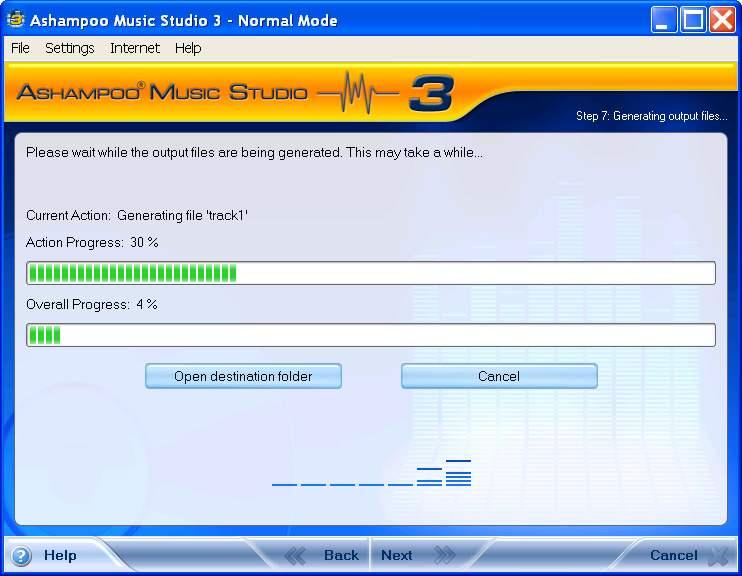Maximize the Ashampoo Music Studio window
This screenshot has height=576, width=742.
(x=693, y=20)
